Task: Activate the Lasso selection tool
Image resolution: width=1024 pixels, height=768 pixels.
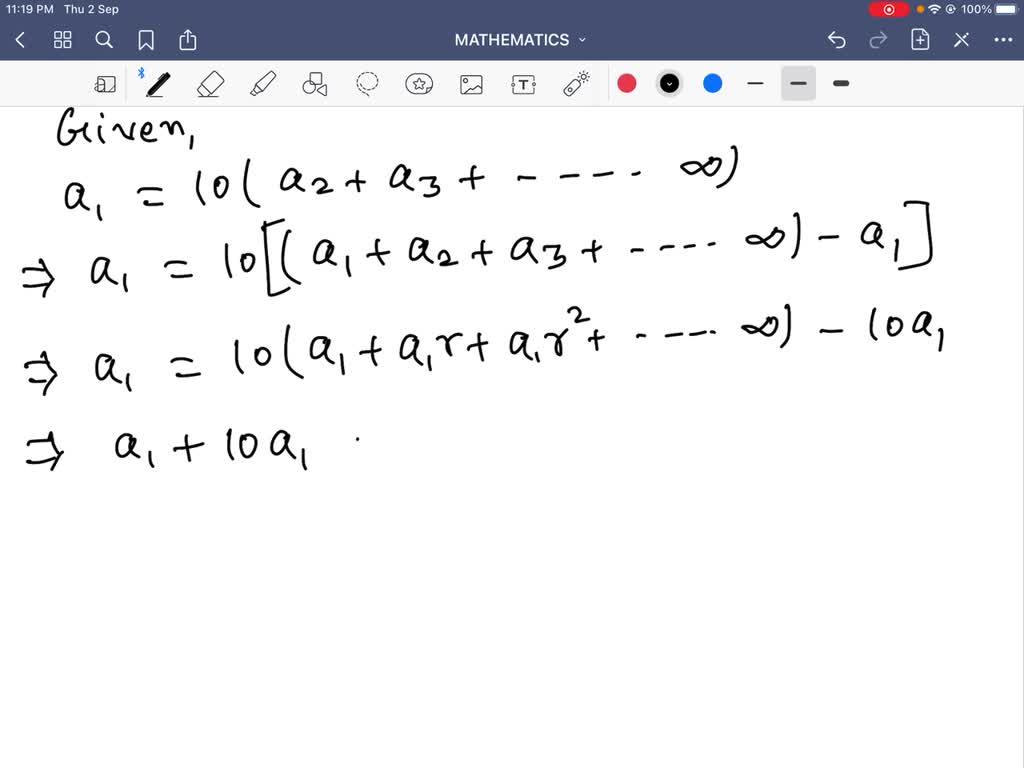Action: point(367,83)
